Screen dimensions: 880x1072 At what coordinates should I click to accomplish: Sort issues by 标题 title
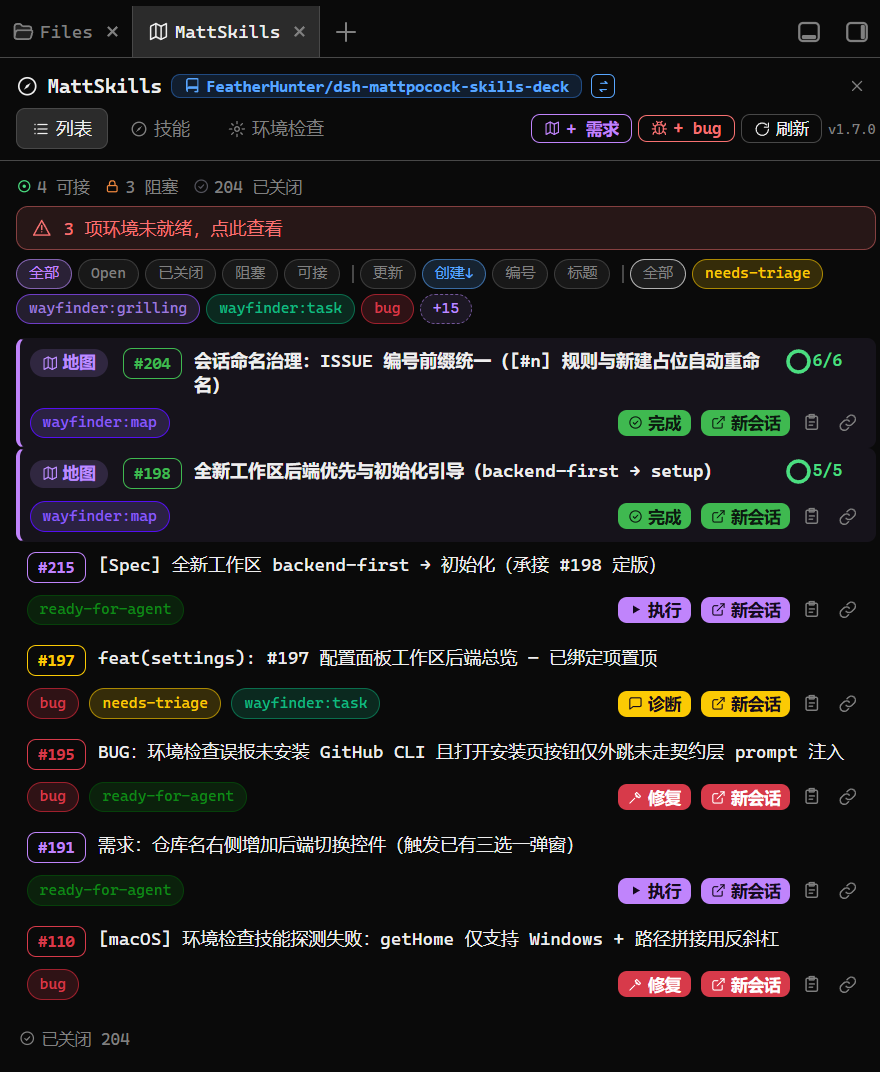[x=583, y=273]
